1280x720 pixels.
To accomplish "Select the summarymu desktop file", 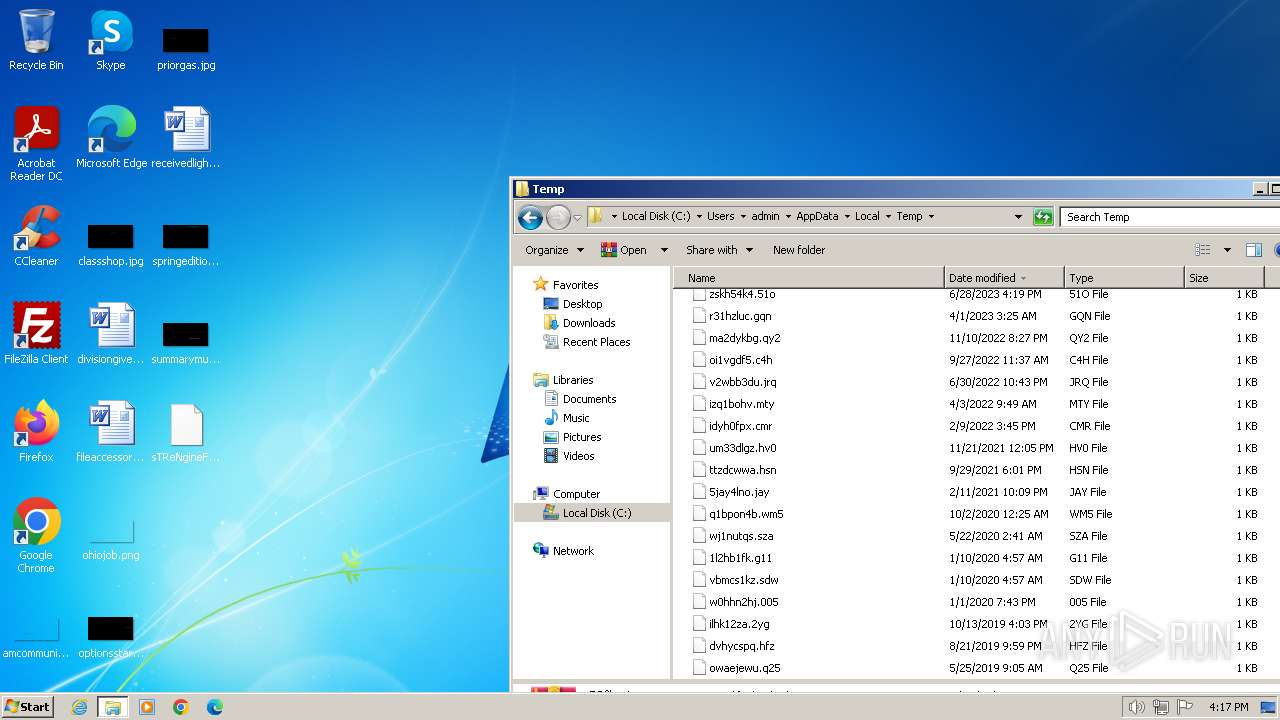I will [186, 341].
